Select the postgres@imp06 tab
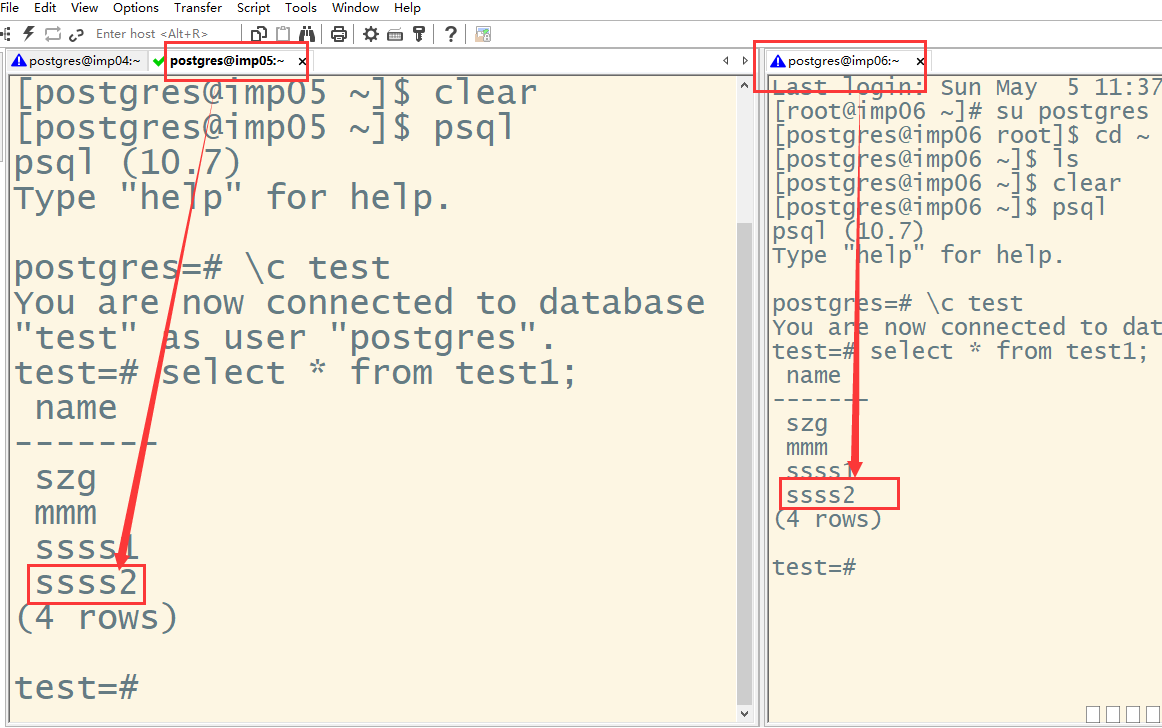The height and width of the screenshot is (728, 1162). coord(842,61)
